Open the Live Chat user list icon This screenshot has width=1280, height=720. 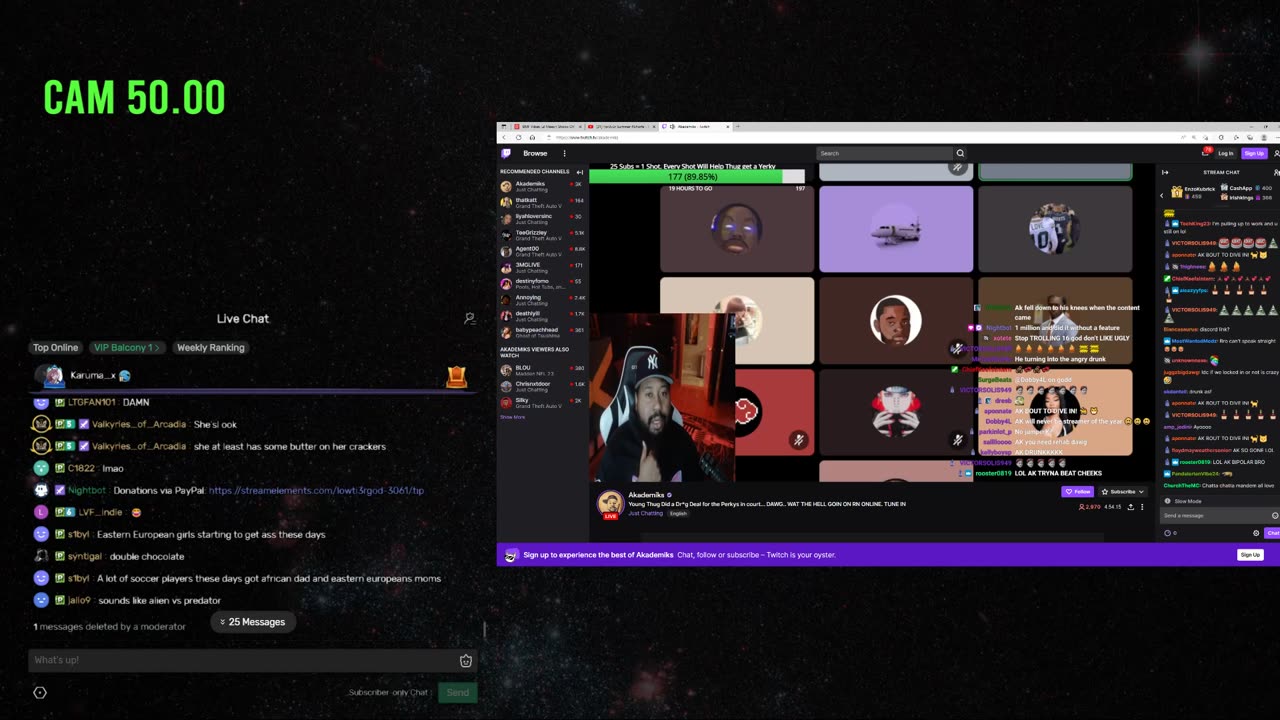(469, 318)
